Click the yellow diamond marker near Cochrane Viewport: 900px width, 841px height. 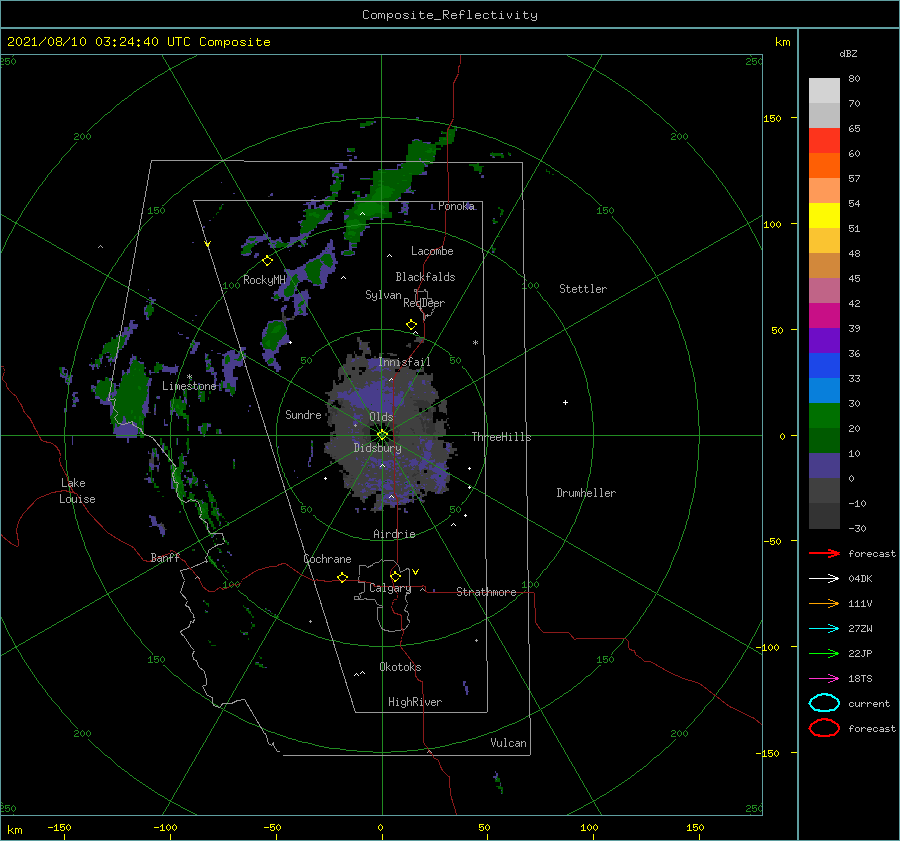tap(342, 578)
